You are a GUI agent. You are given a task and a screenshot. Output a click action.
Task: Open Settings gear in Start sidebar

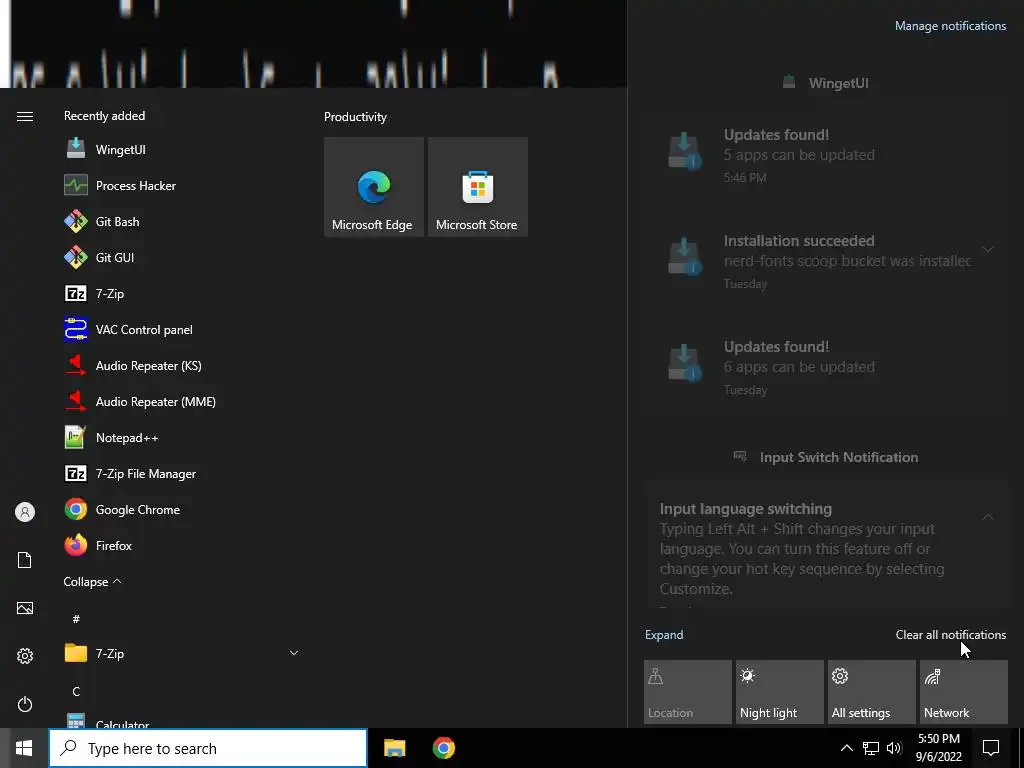[x=25, y=656]
